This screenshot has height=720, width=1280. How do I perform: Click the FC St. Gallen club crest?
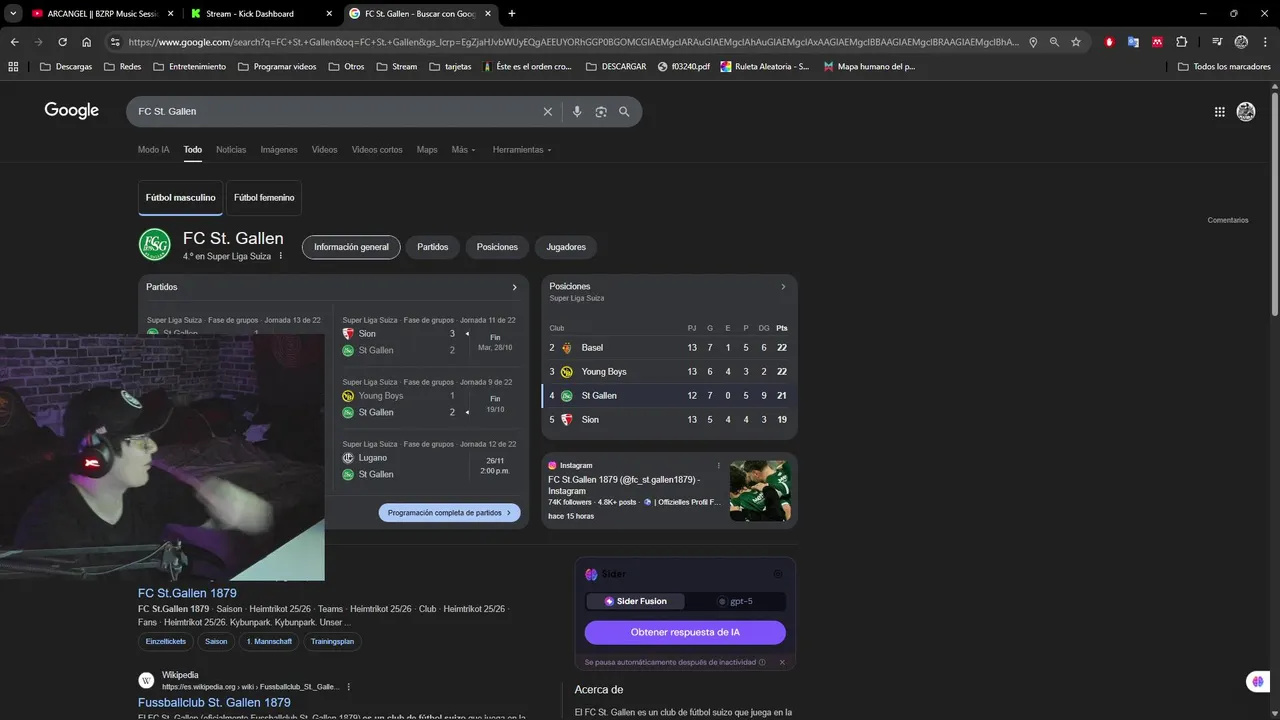pos(154,245)
